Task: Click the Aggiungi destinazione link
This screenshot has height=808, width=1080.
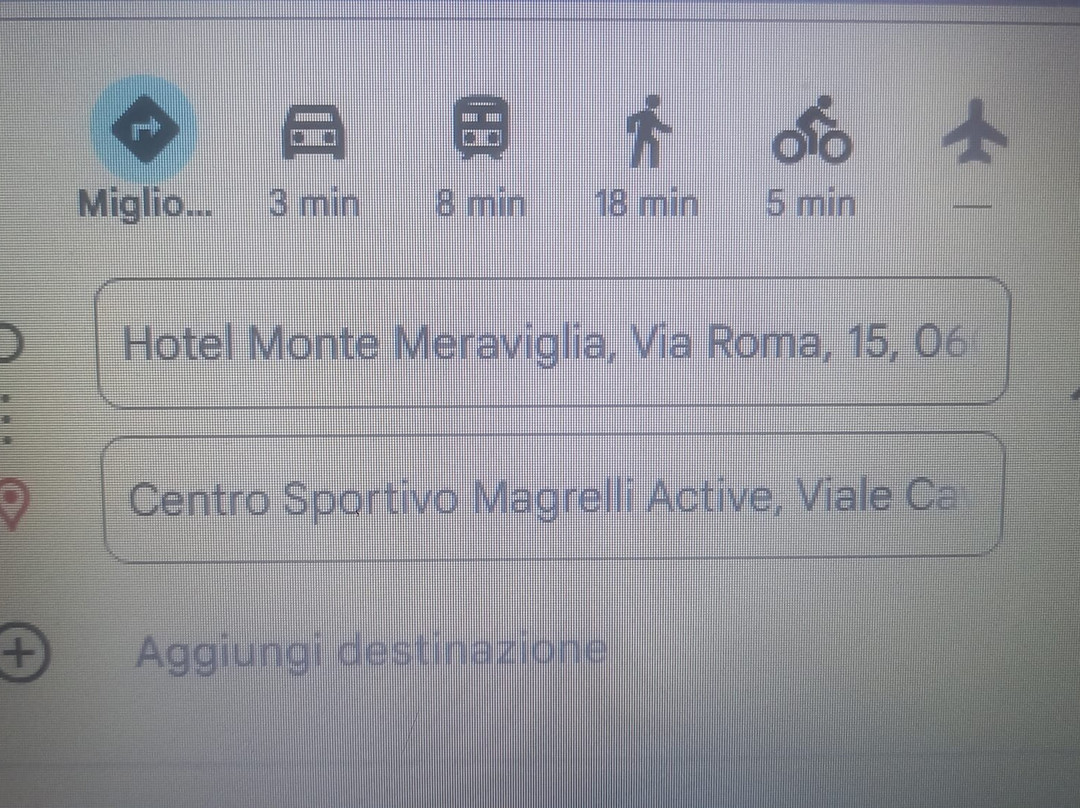Action: tap(372, 651)
